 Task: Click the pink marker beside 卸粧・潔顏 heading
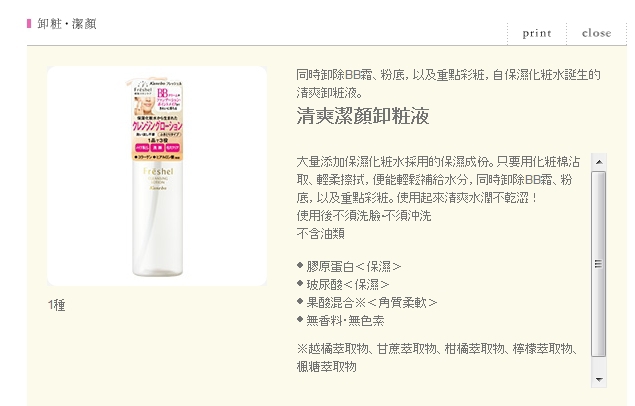(29, 24)
